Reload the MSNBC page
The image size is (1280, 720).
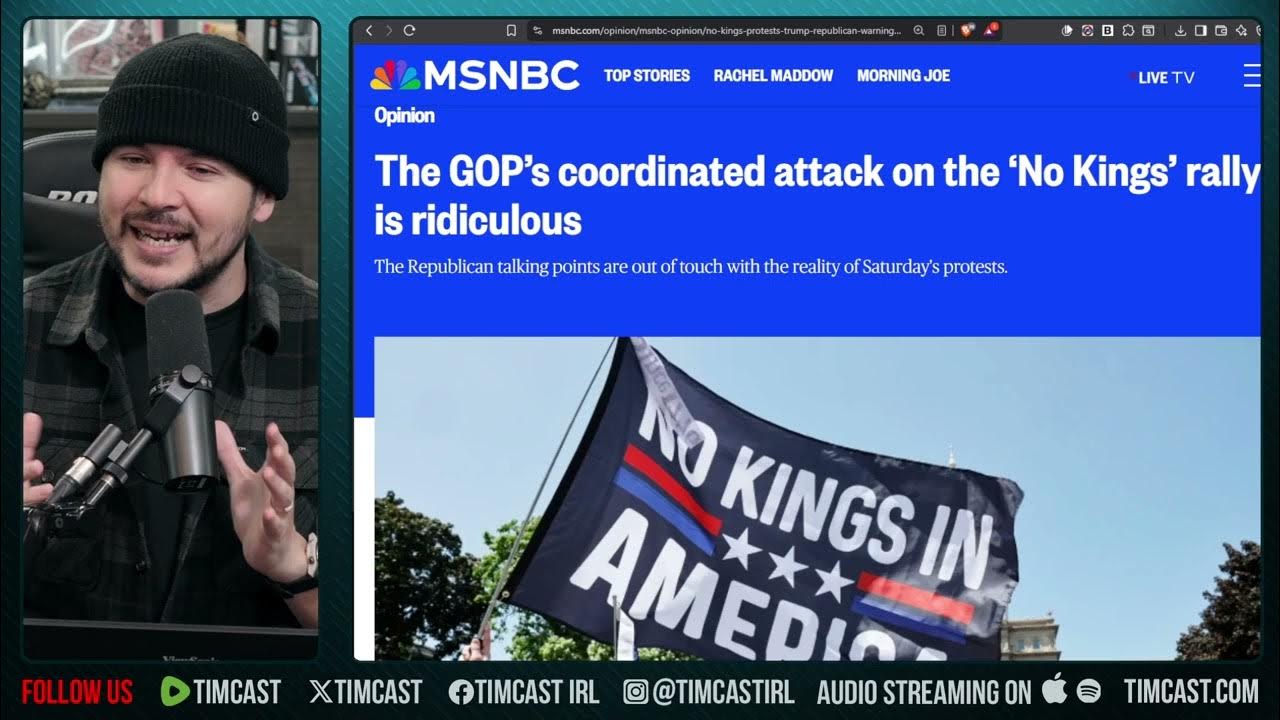pyautogui.click(x=409, y=31)
